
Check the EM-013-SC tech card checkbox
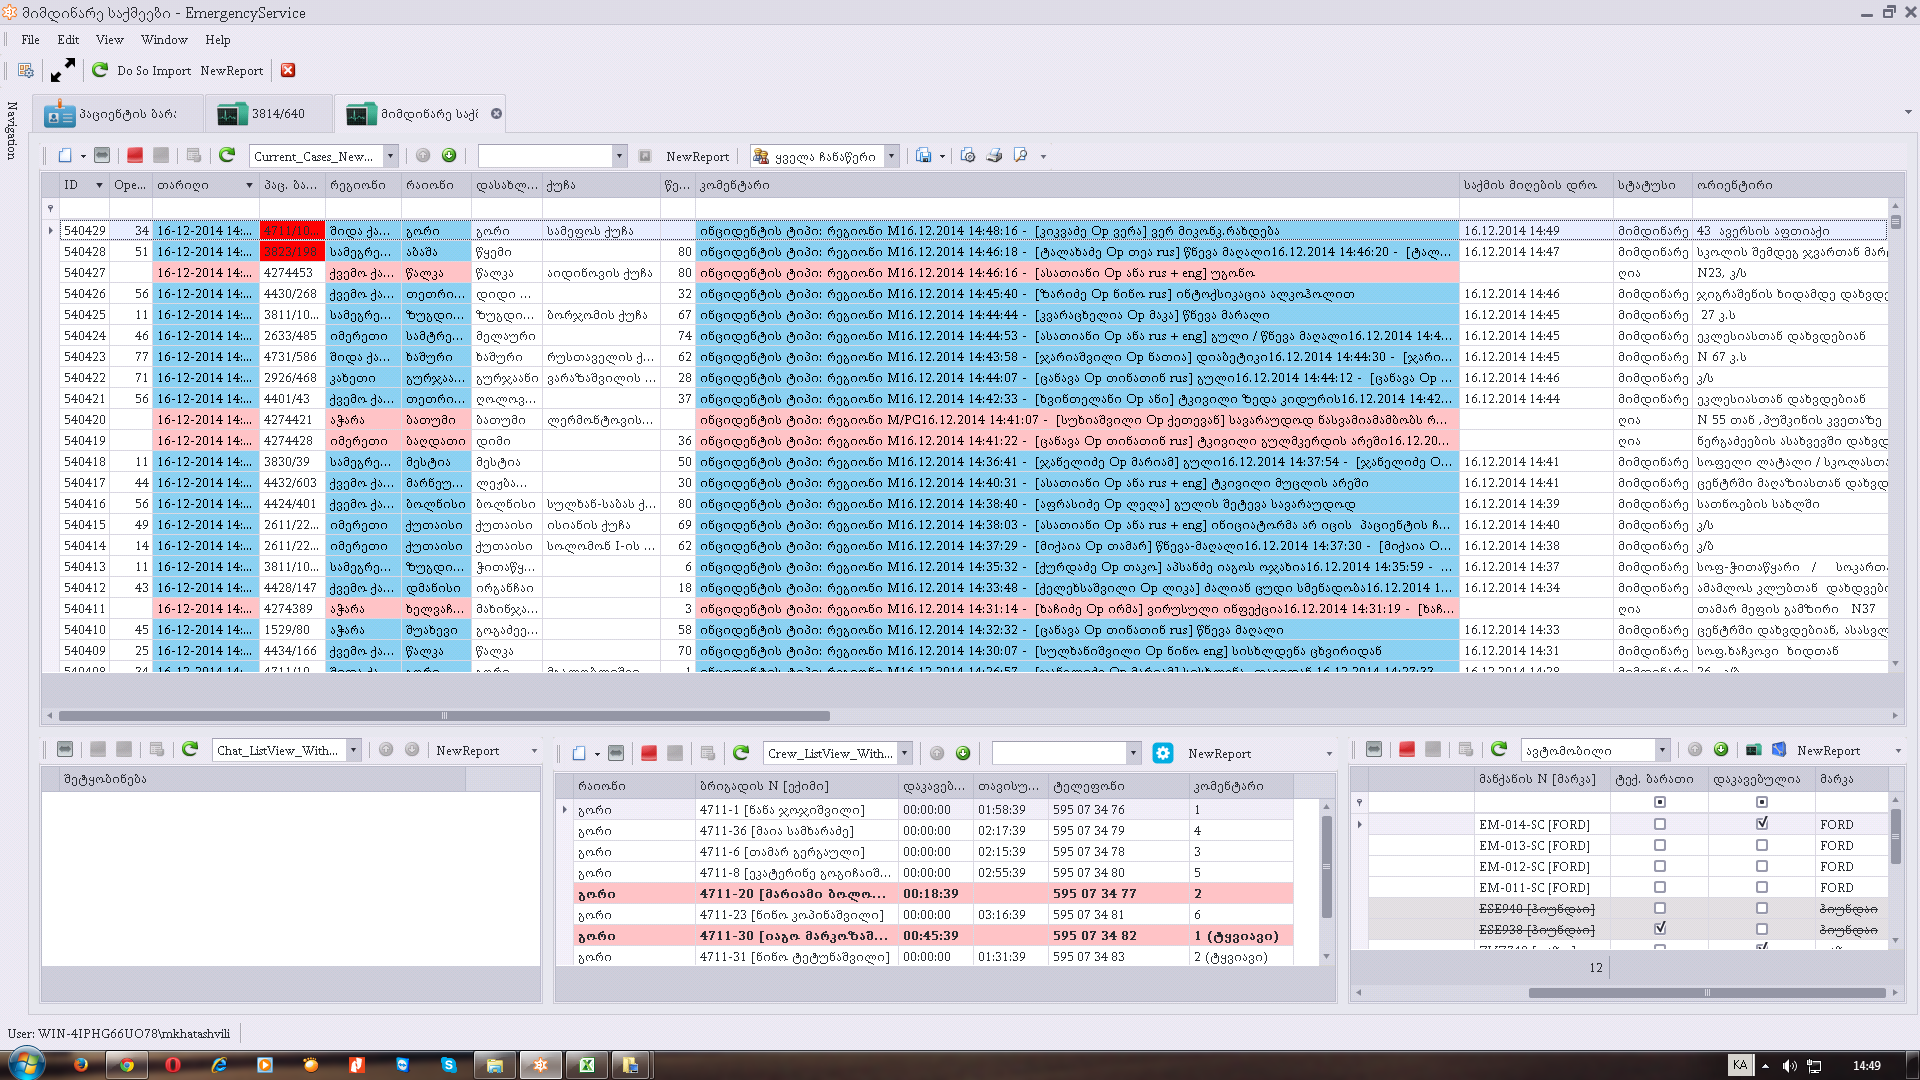pos(1660,846)
